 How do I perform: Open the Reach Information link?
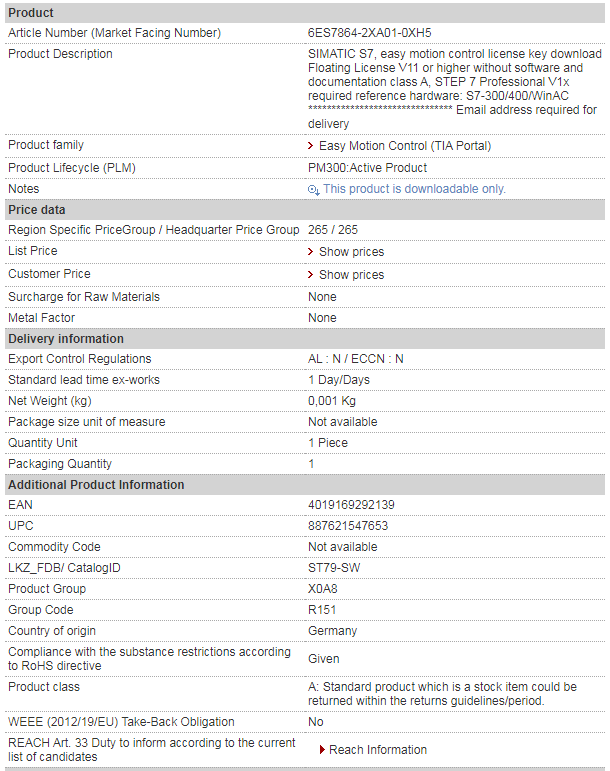(x=378, y=750)
